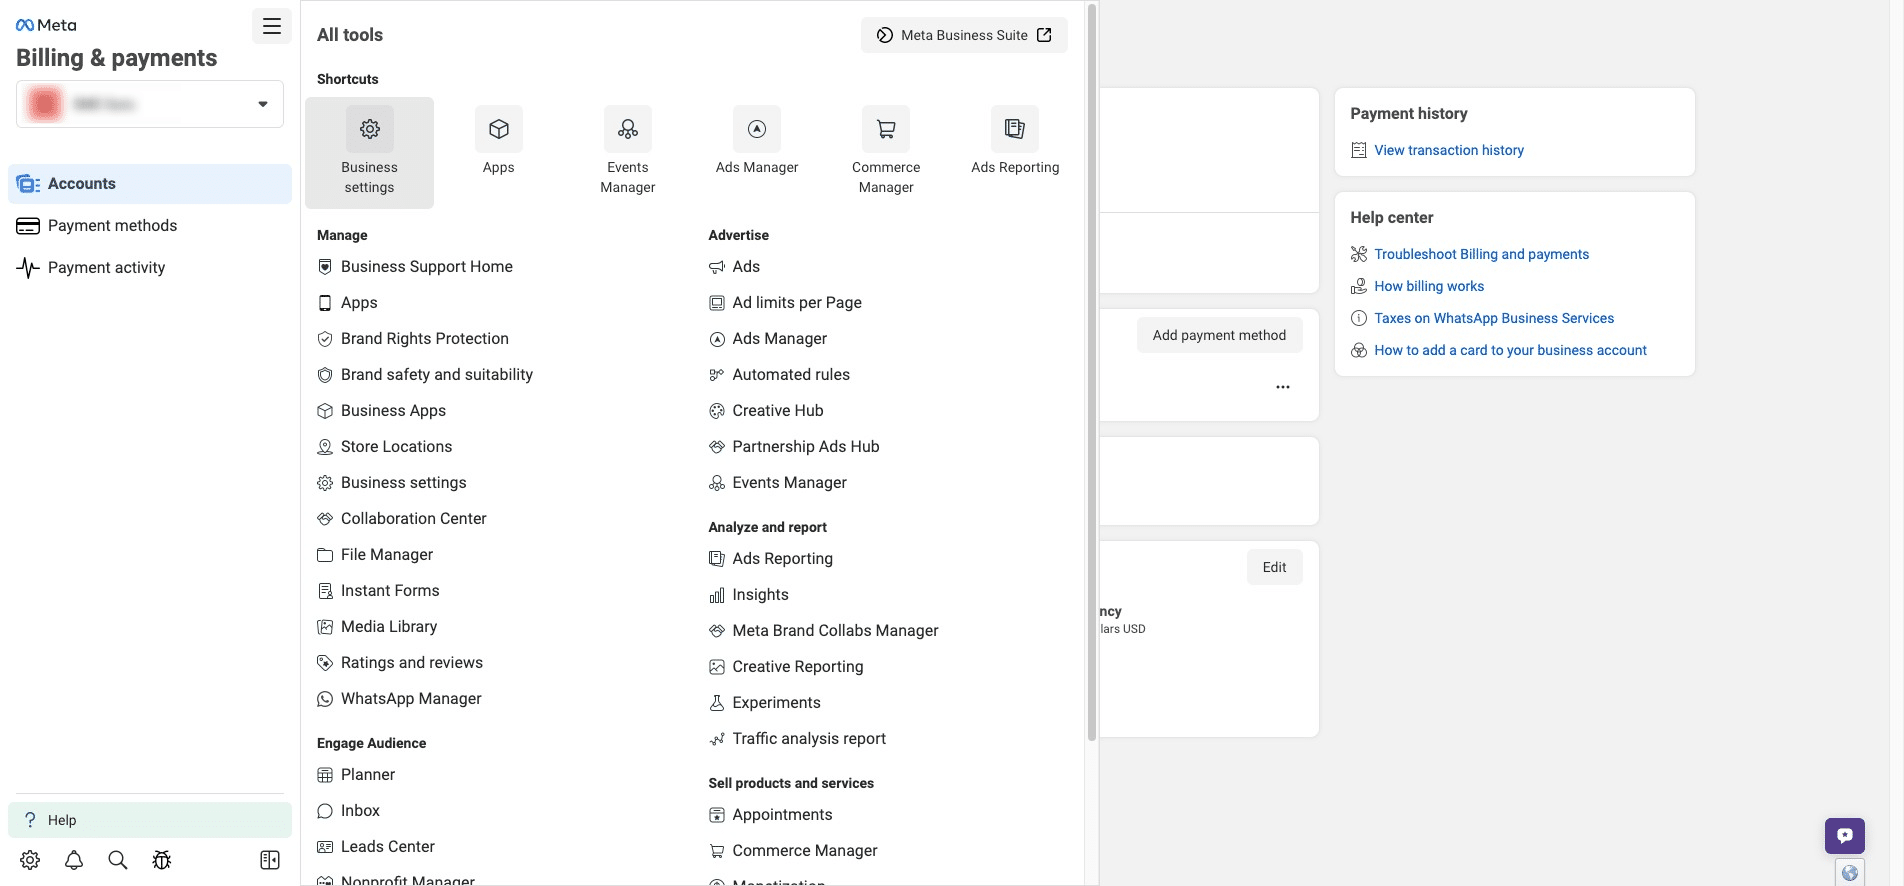Viewport: 1904px width, 886px height.
Task: Open the Commerce Manager shortcut cart icon
Action: tap(886, 129)
